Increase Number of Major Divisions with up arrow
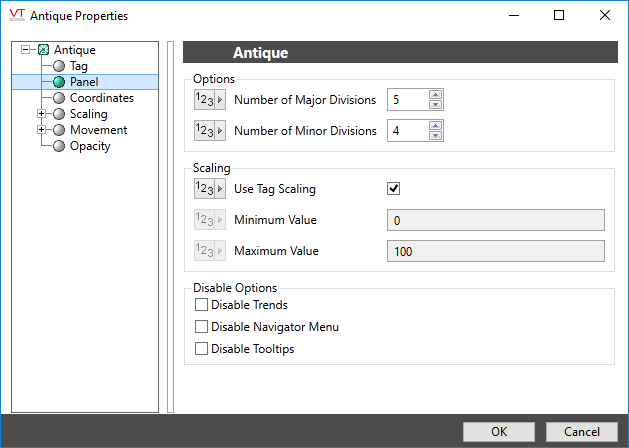Image resolution: width=629 pixels, height=448 pixels. point(435,95)
